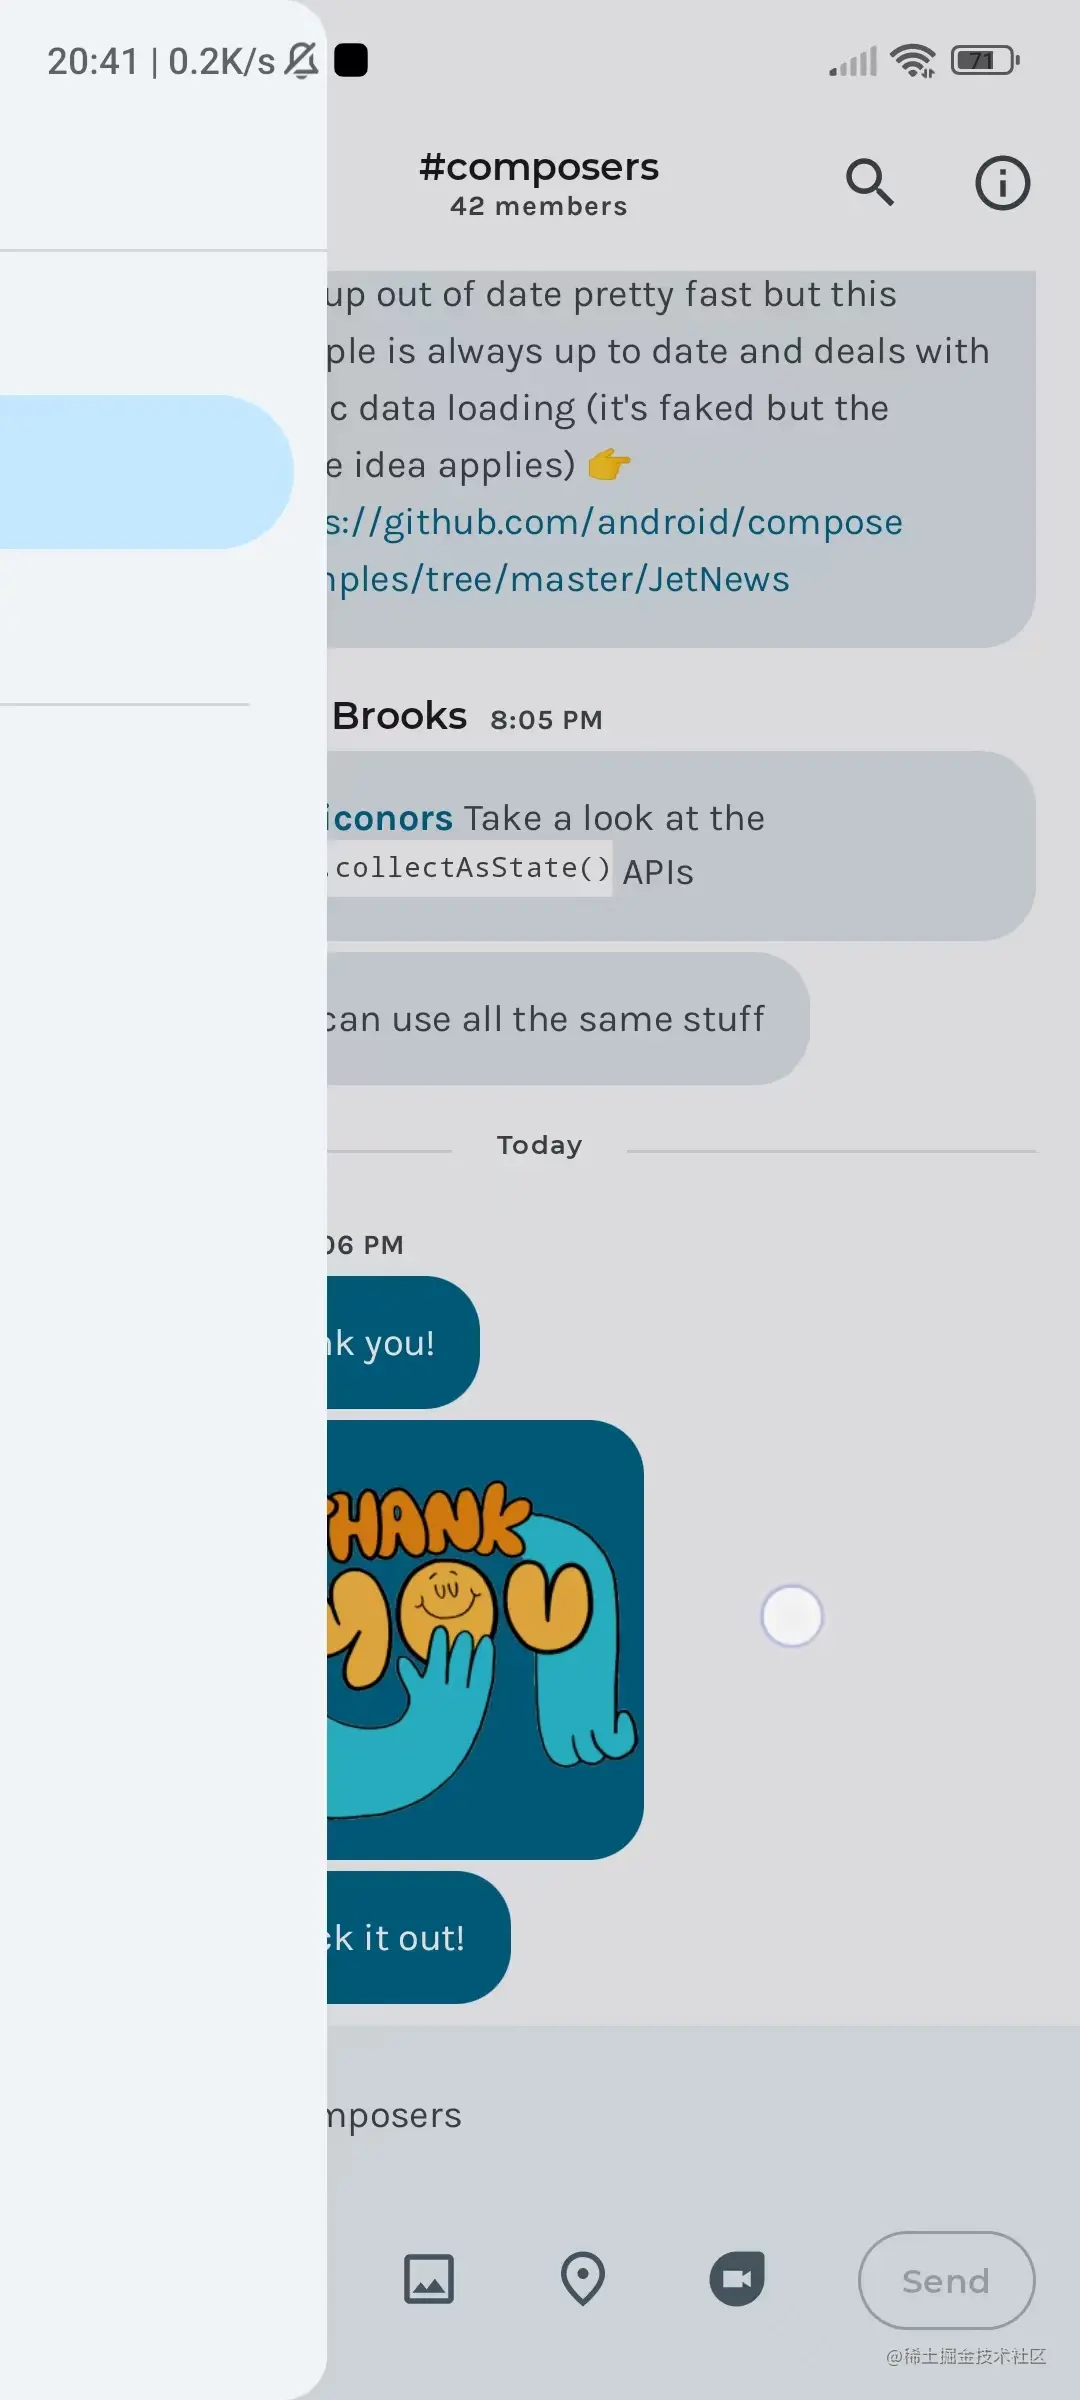Tap the Brooks author name
The height and width of the screenshot is (2400, 1080).
(399, 716)
